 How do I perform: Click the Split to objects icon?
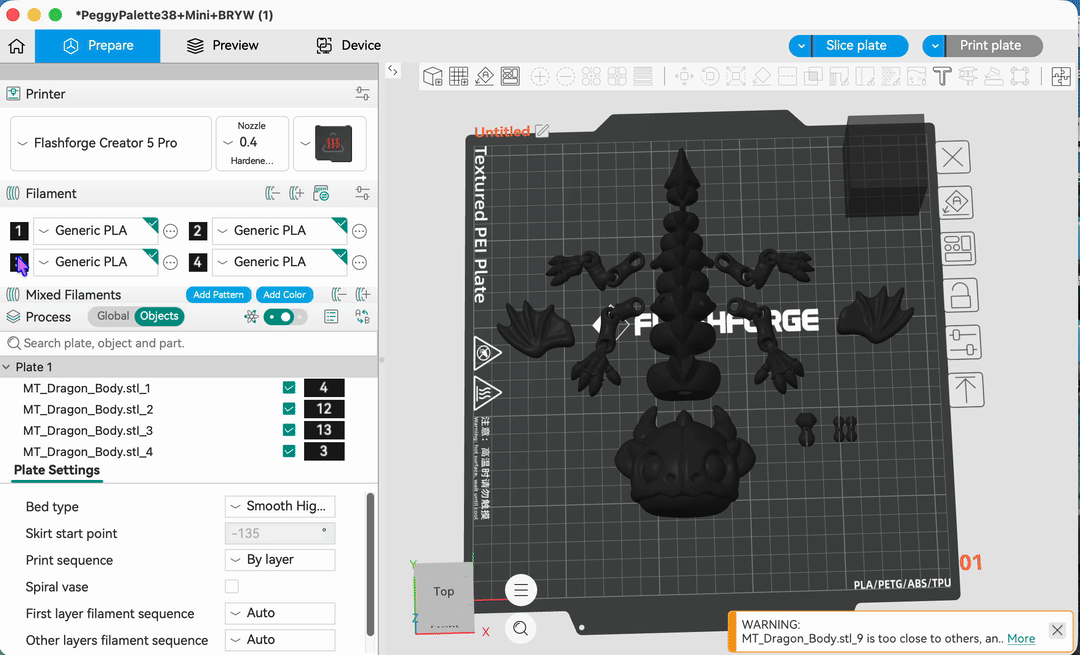[x=591, y=76]
